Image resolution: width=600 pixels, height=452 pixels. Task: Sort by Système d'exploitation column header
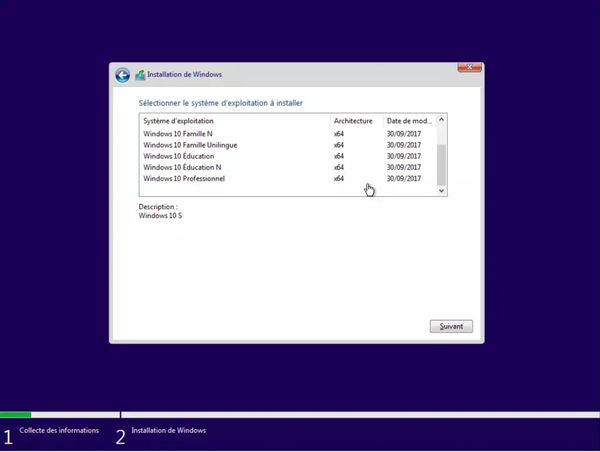tap(235, 121)
